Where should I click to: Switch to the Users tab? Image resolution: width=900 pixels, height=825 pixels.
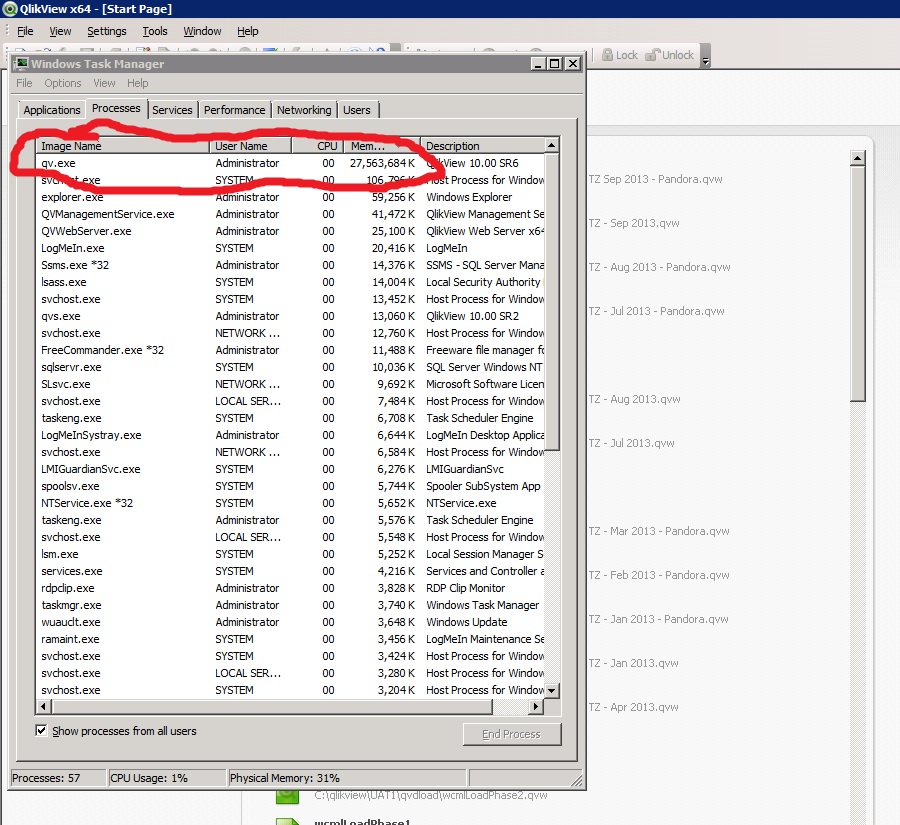[x=357, y=110]
